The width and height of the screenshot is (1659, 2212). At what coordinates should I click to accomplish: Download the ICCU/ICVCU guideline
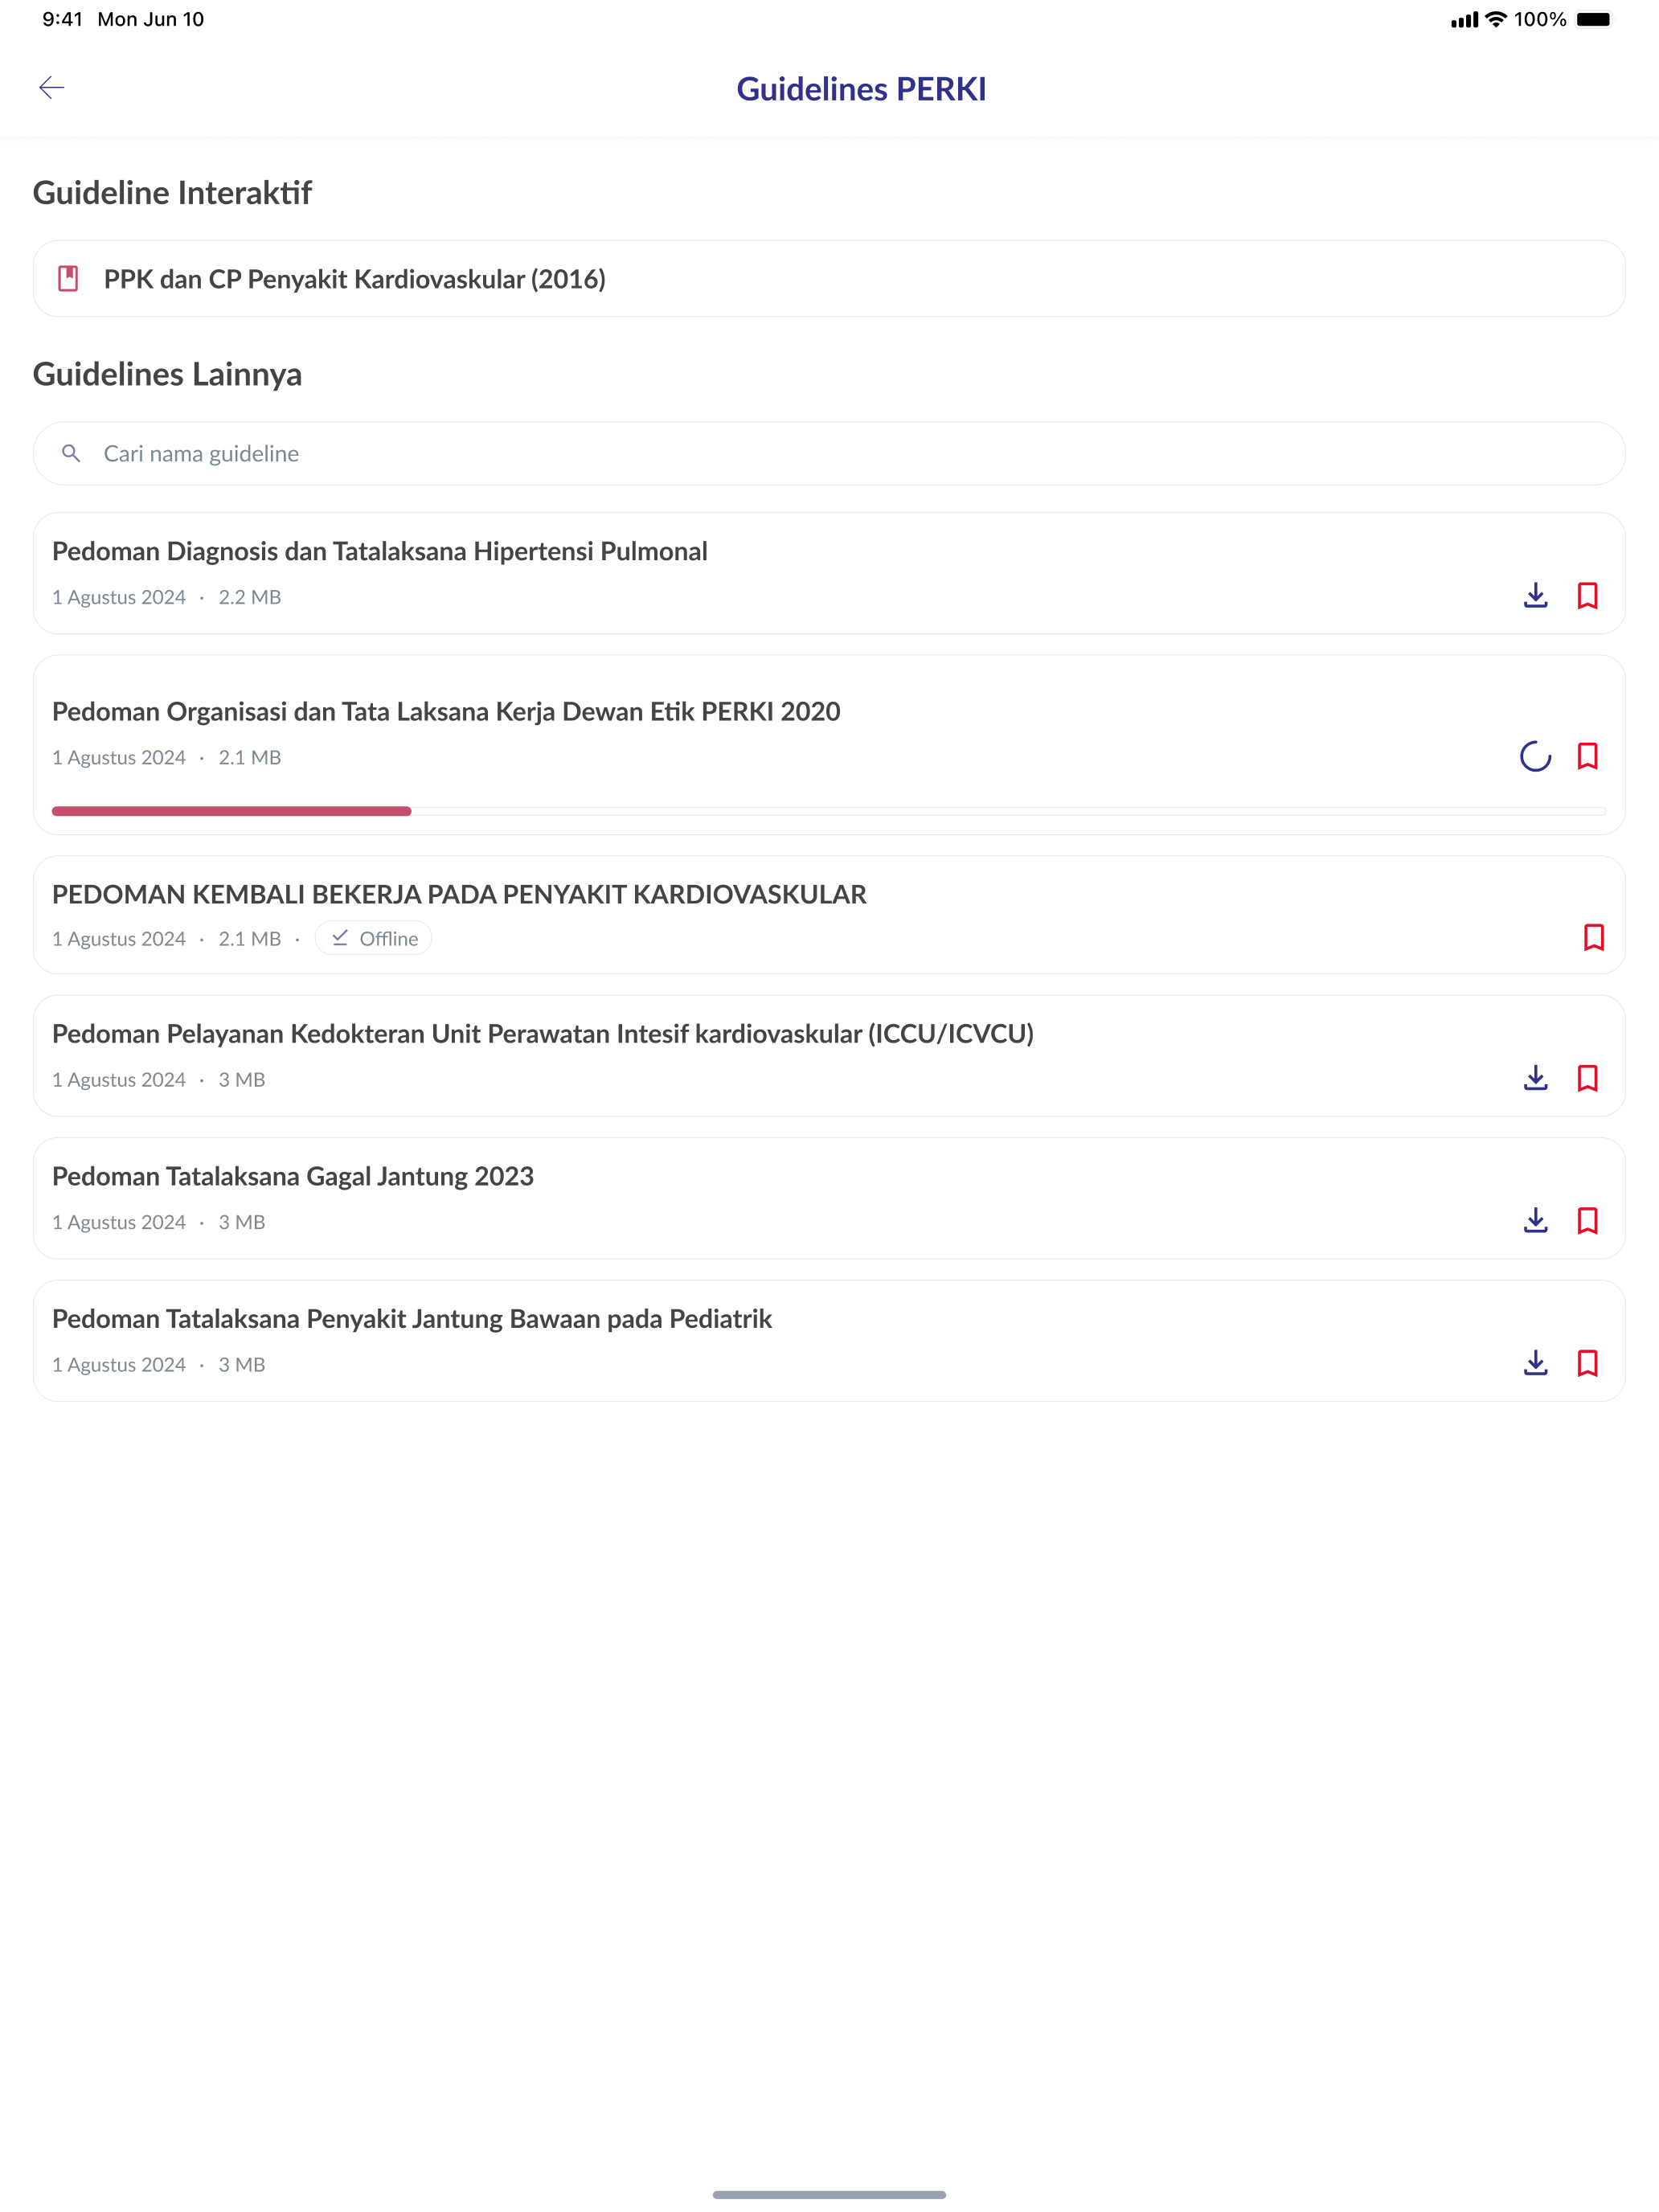click(1535, 1078)
